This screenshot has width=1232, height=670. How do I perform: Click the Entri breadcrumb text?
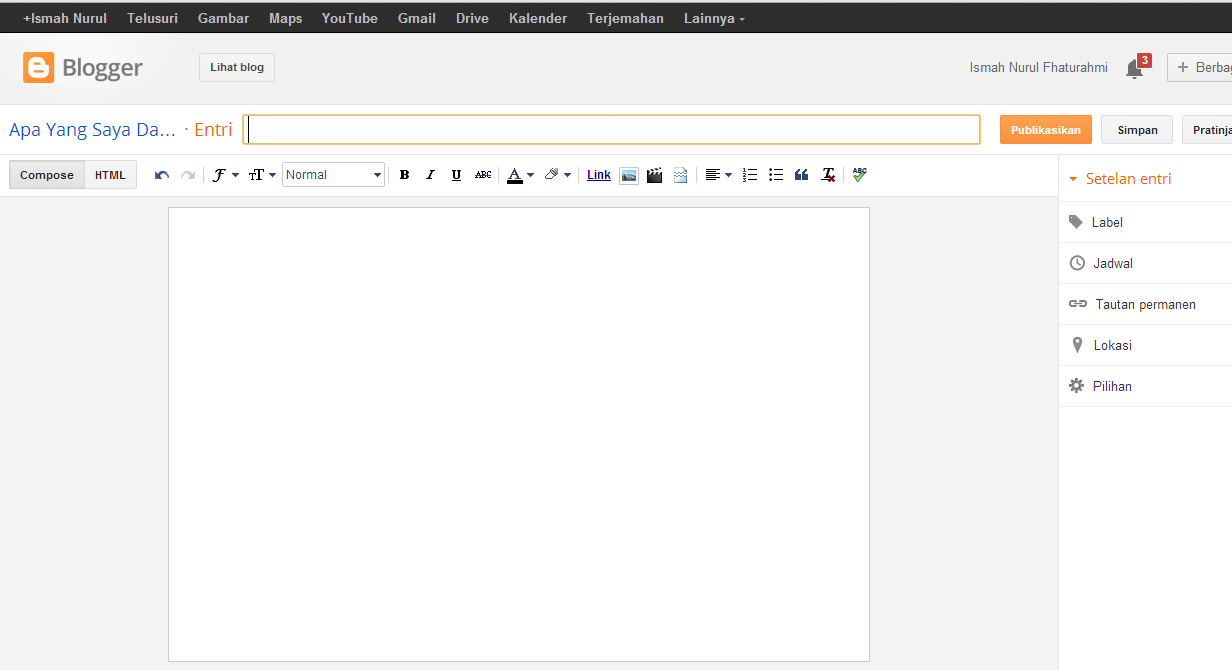pyautogui.click(x=213, y=130)
